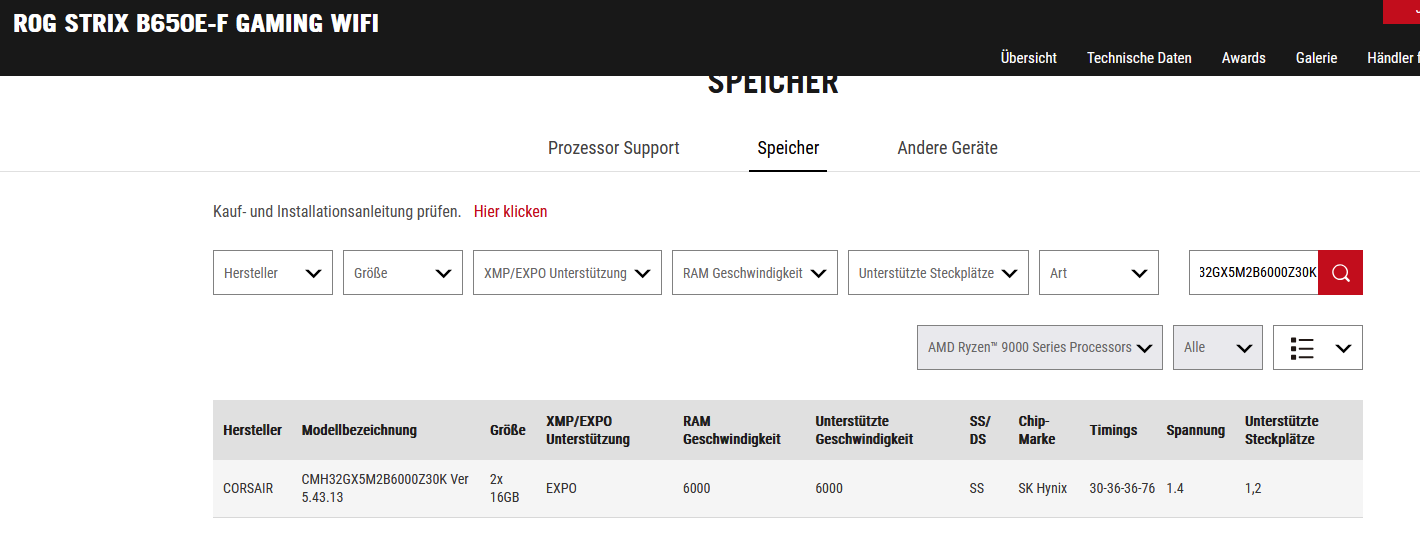Open the Größe filter dropdown

click(x=402, y=273)
